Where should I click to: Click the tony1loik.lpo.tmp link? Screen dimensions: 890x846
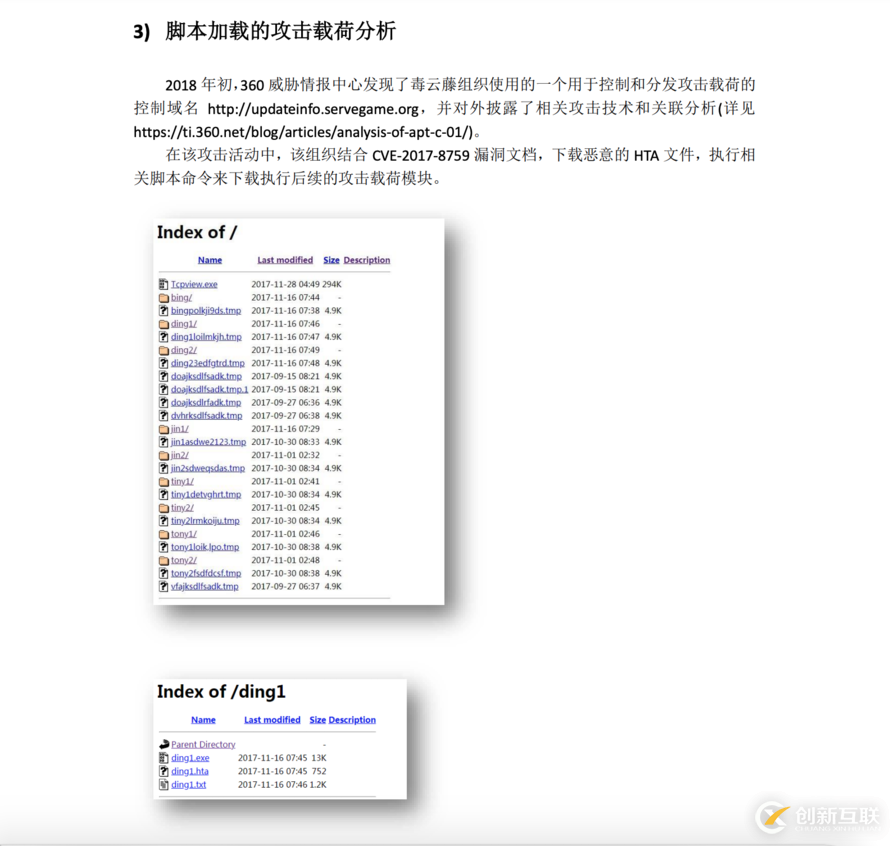pos(205,546)
